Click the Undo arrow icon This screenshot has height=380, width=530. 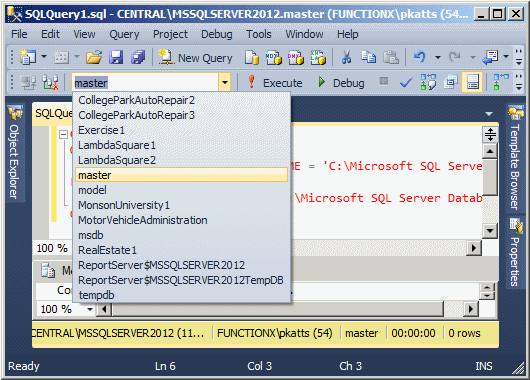click(420, 57)
